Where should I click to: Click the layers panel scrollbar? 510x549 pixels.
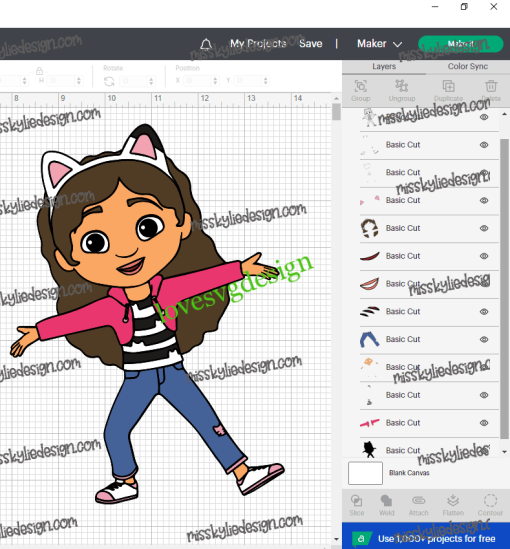[x=504, y=289]
